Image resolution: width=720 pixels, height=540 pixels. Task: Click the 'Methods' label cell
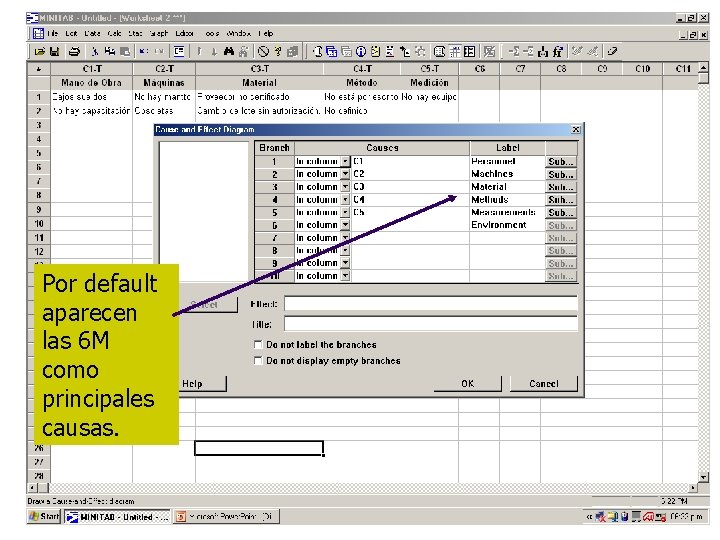(x=507, y=200)
